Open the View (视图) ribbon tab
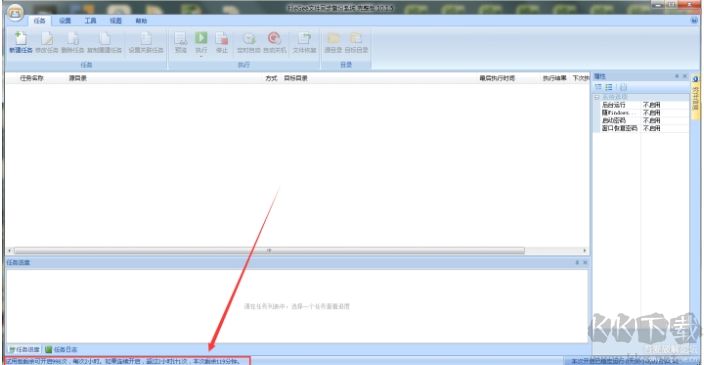Image resolution: width=704 pixels, height=365 pixels. (116, 21)
